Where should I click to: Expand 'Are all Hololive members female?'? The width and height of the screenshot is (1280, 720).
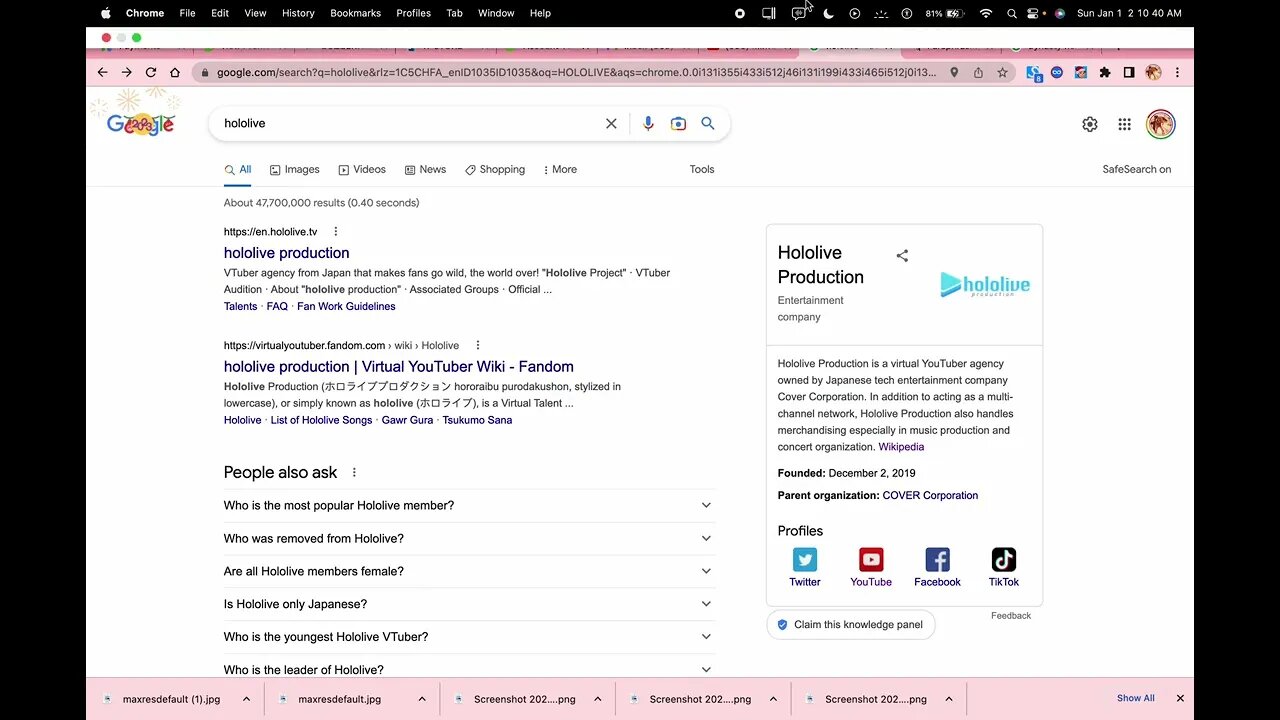(468, 571)
